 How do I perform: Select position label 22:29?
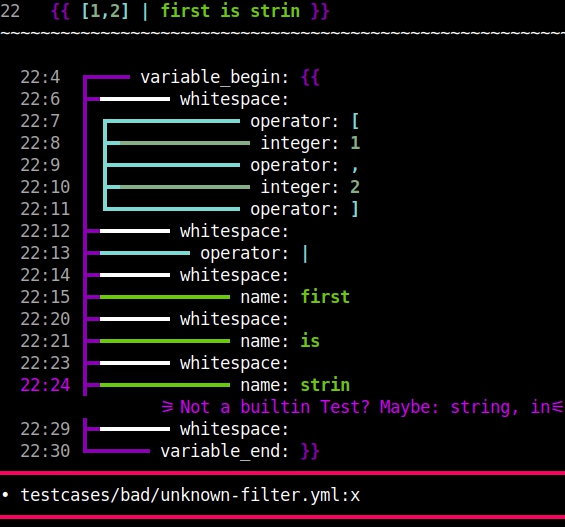point(45,429)
